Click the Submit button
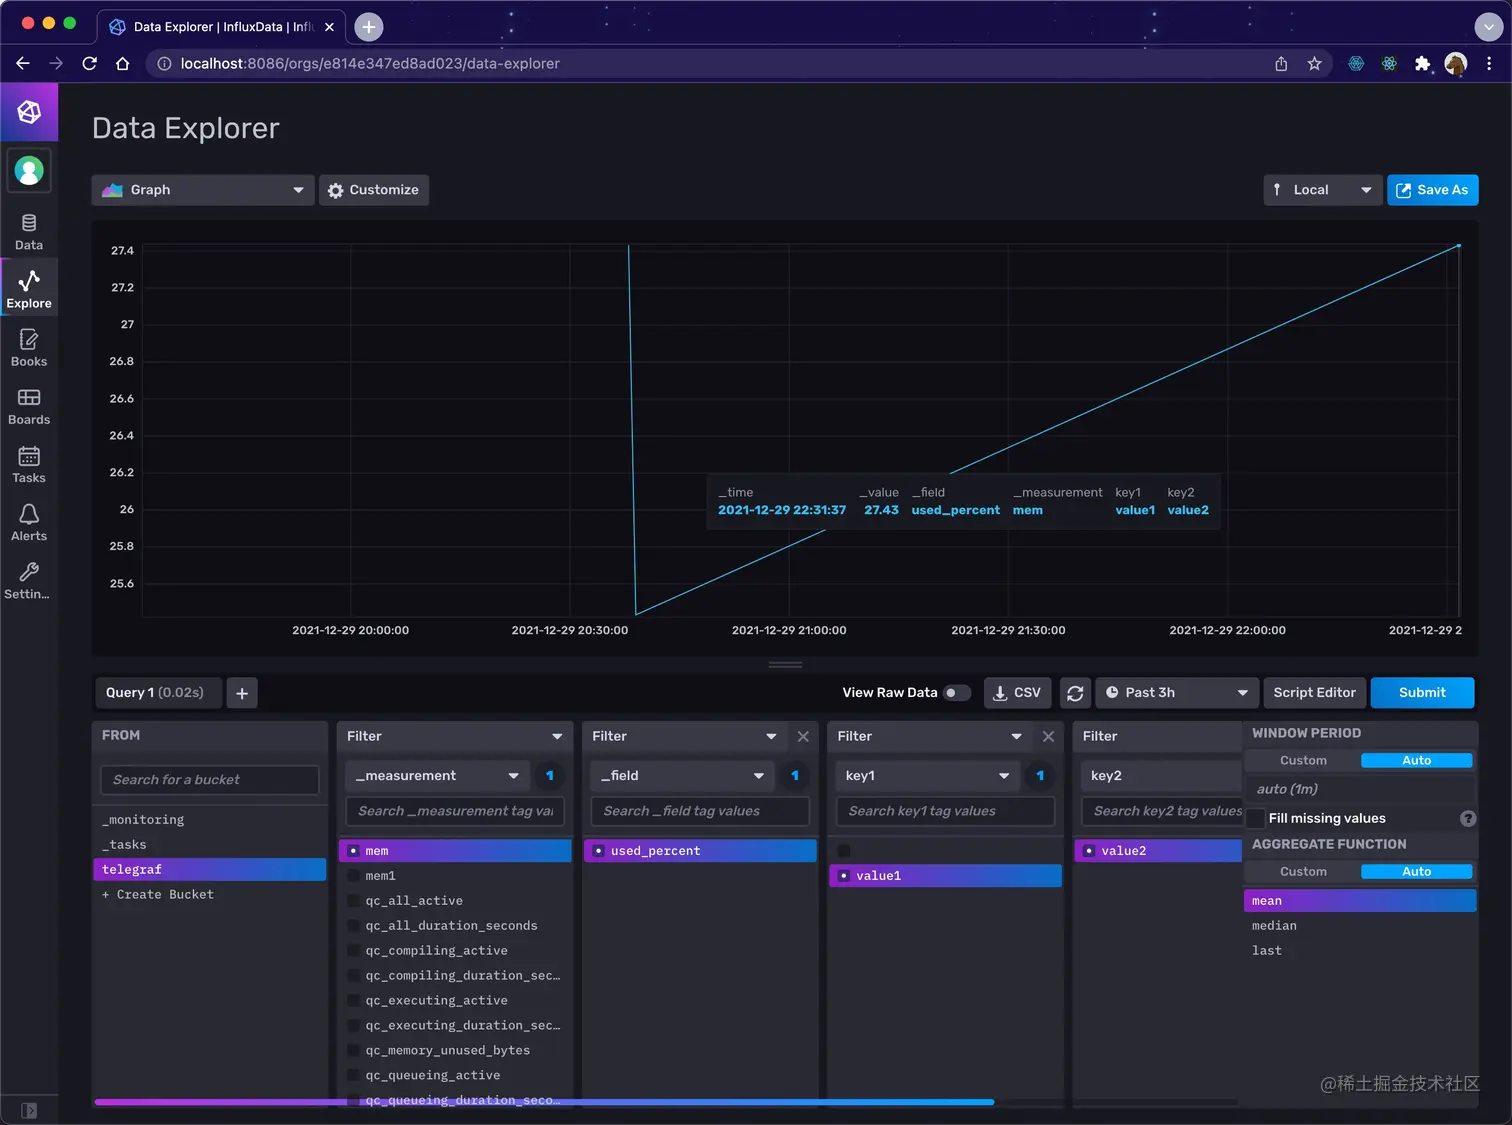 1422,693
